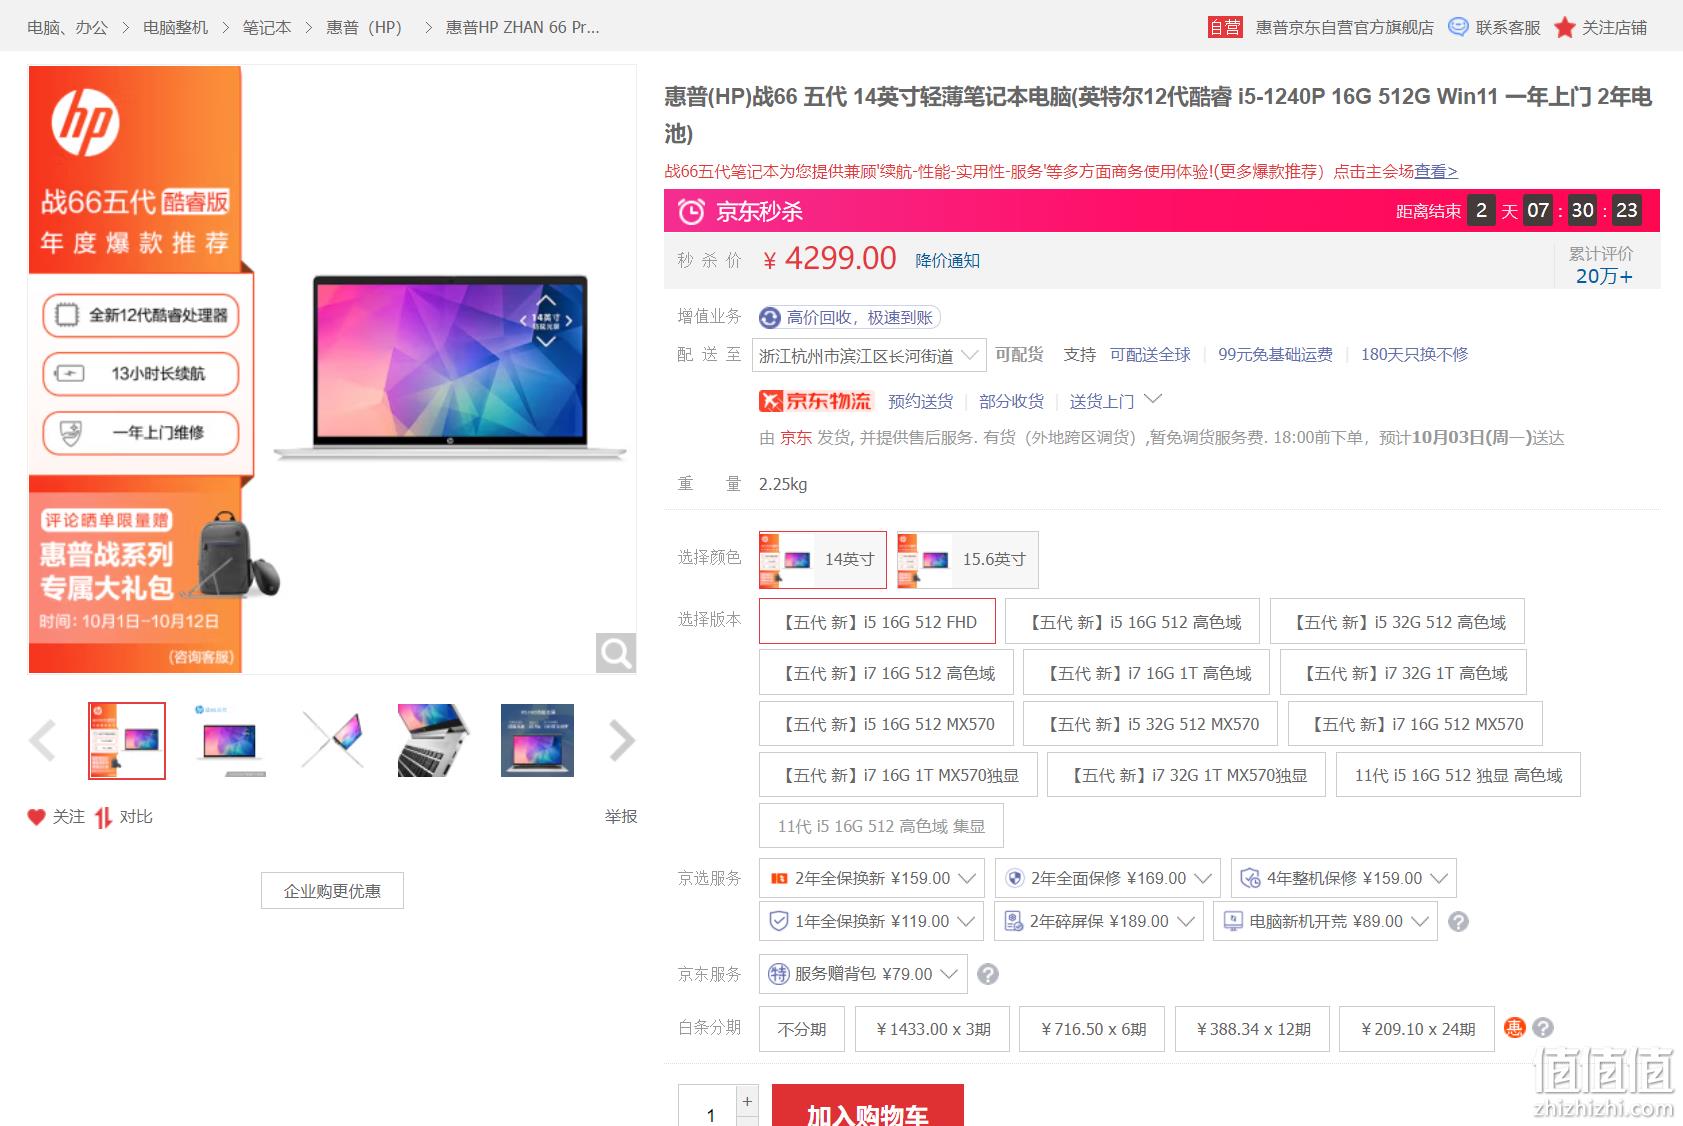The image size is (1683, 1126).
Task: Click the magnifier icon on product image
Action: [616, 653]
